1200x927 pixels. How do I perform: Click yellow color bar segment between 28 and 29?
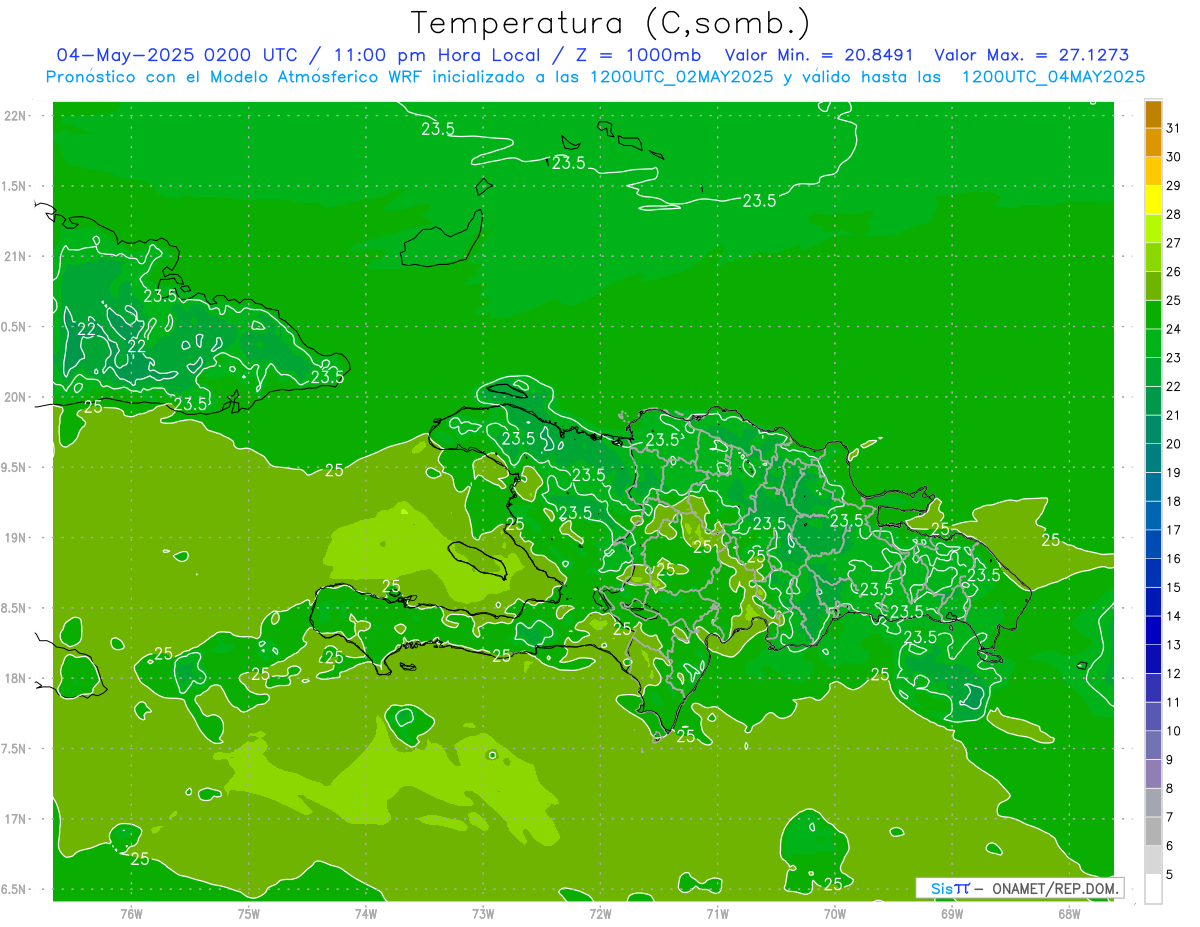[x=1153, y=200]
